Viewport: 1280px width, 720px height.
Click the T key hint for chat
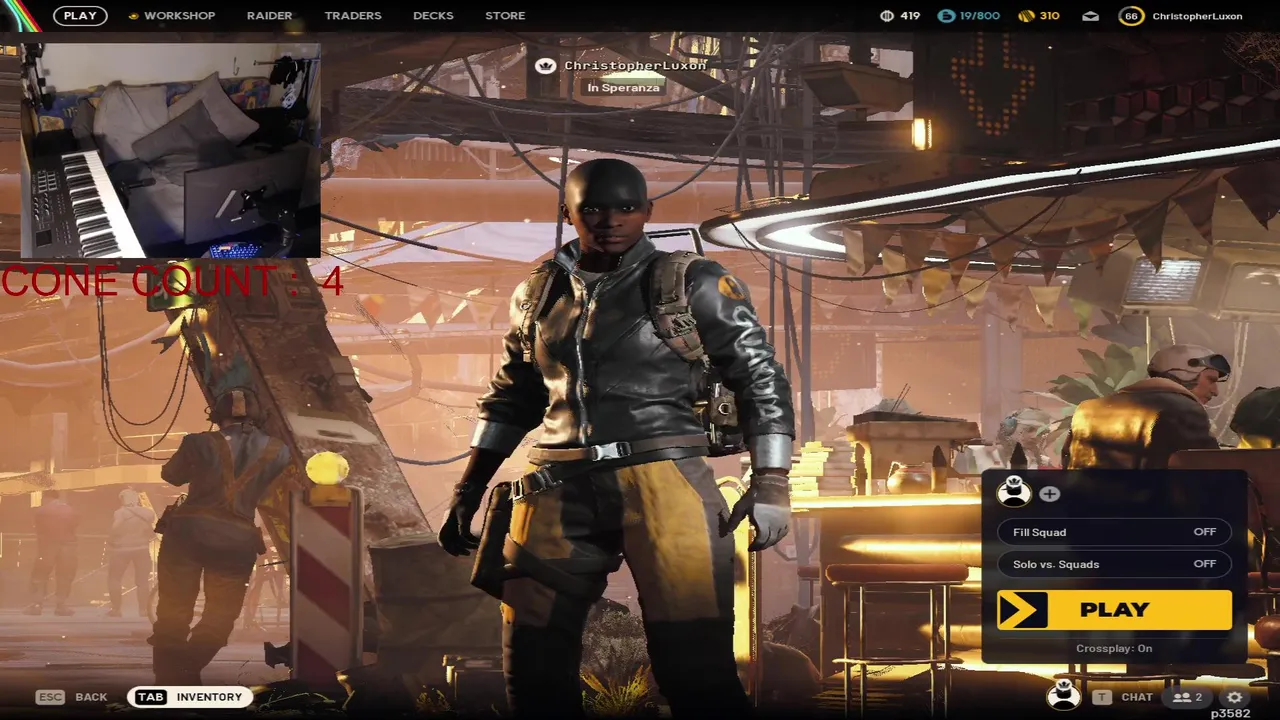pos(1101,697)
